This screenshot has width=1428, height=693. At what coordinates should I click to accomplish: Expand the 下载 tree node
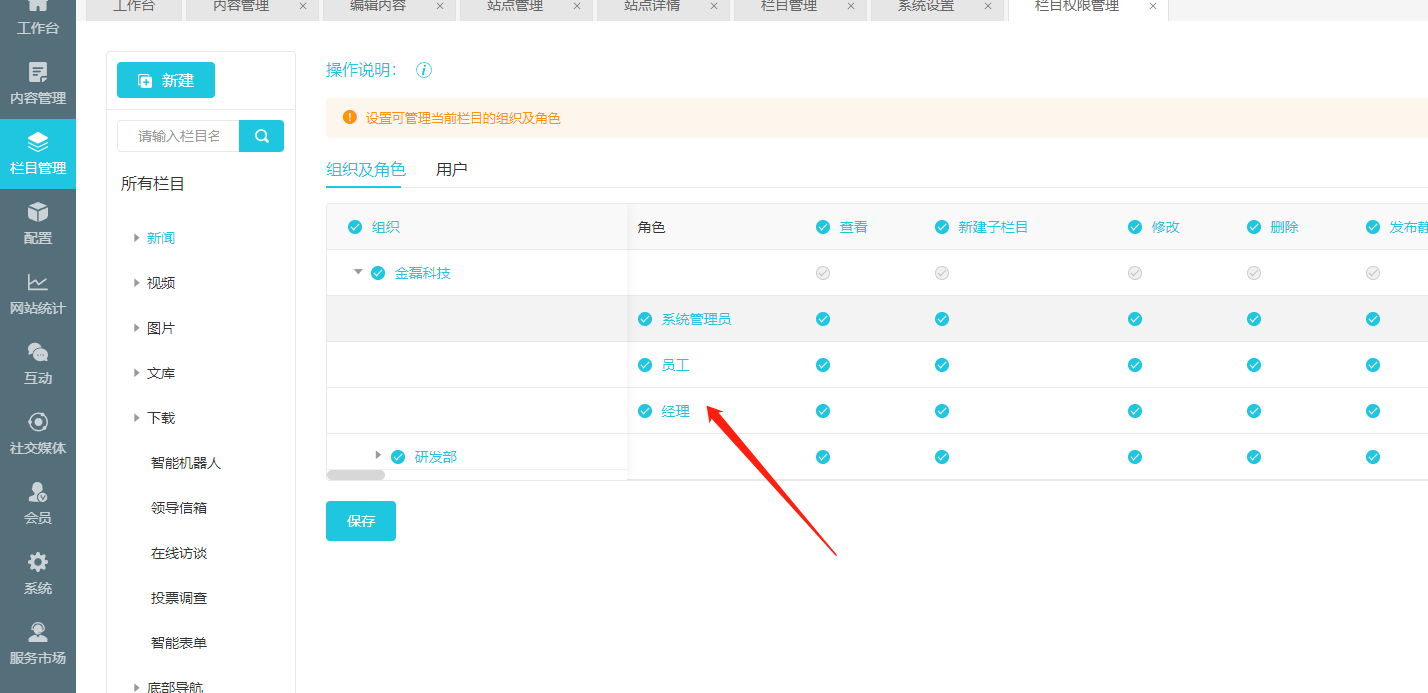(136, 418)
